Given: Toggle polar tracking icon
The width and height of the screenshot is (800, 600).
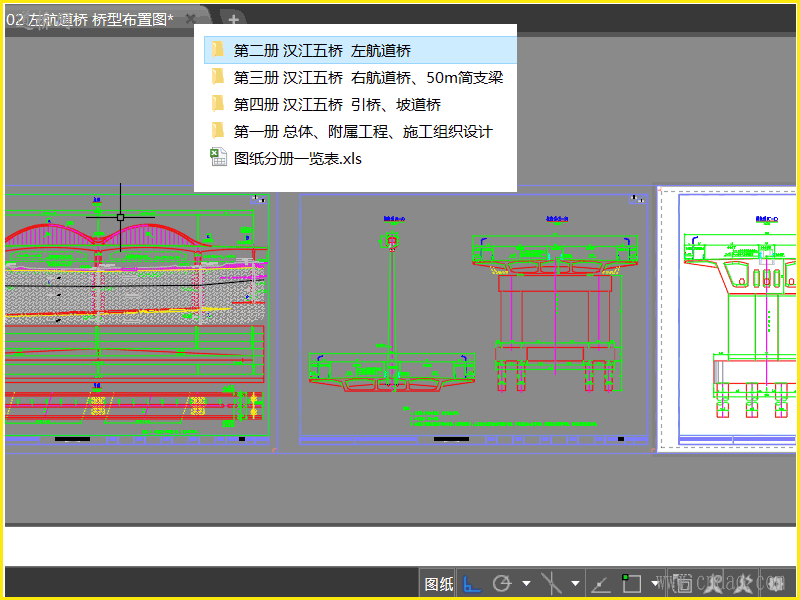Looking at the screenshot, I should coord(502,583).
